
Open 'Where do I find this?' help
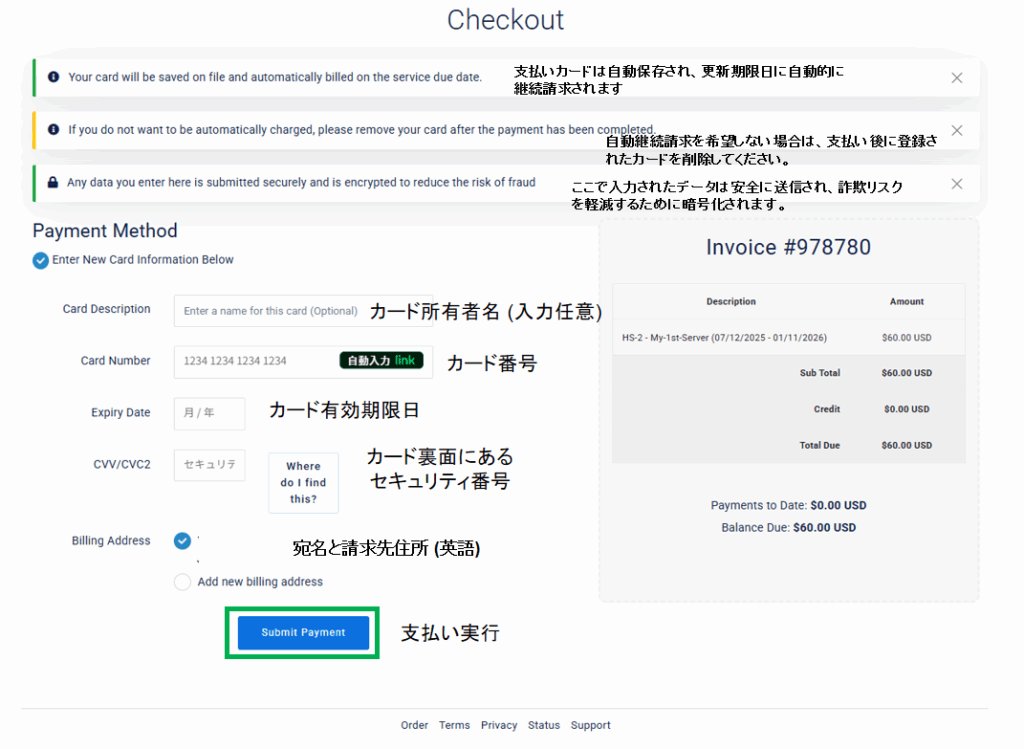coord(303,482)
